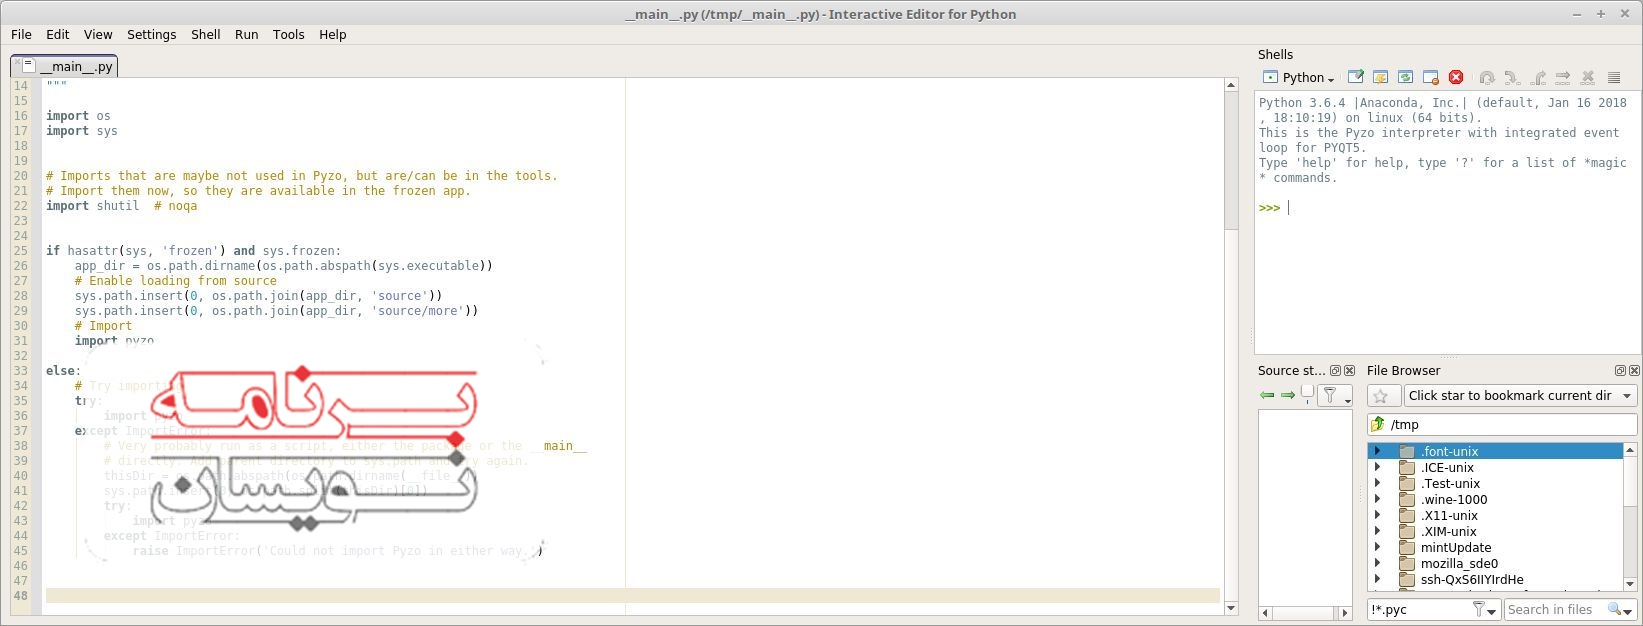Select the mozilla_sde0 folder
1643x626 pixels.
[1459, 564]
